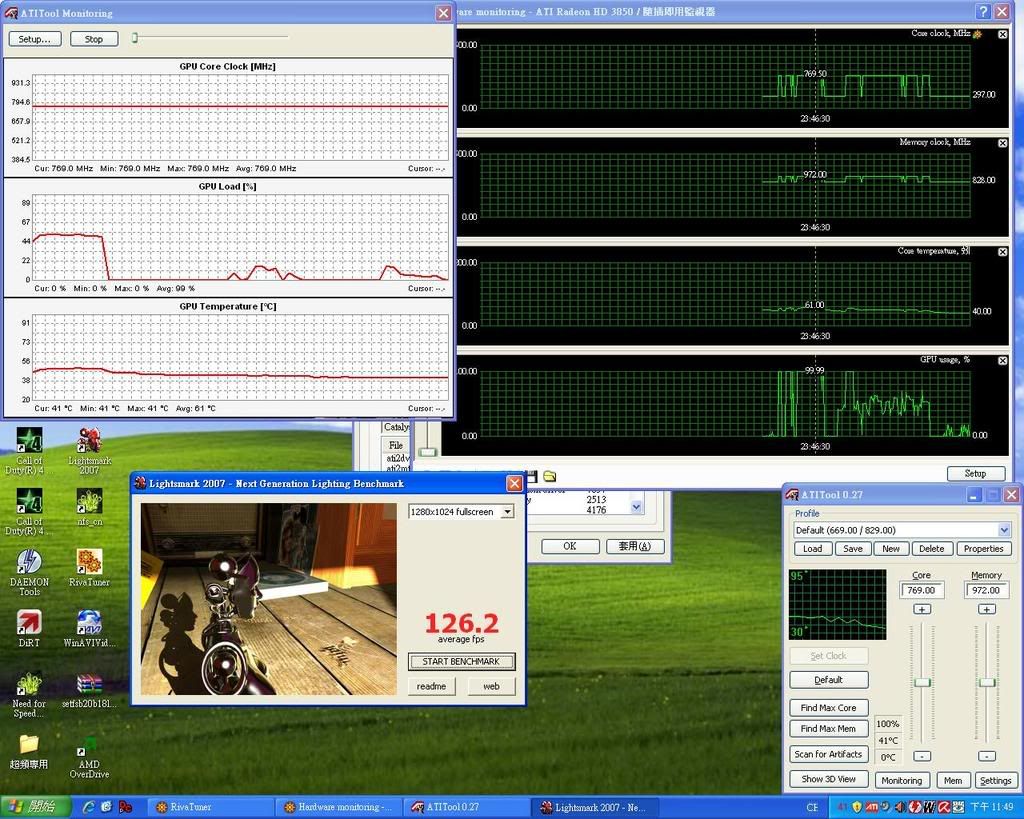Open the Call of Duty 4 desktop shortcut in the top row
Viewport: 1024px width, 819px height.
(29, 450)
